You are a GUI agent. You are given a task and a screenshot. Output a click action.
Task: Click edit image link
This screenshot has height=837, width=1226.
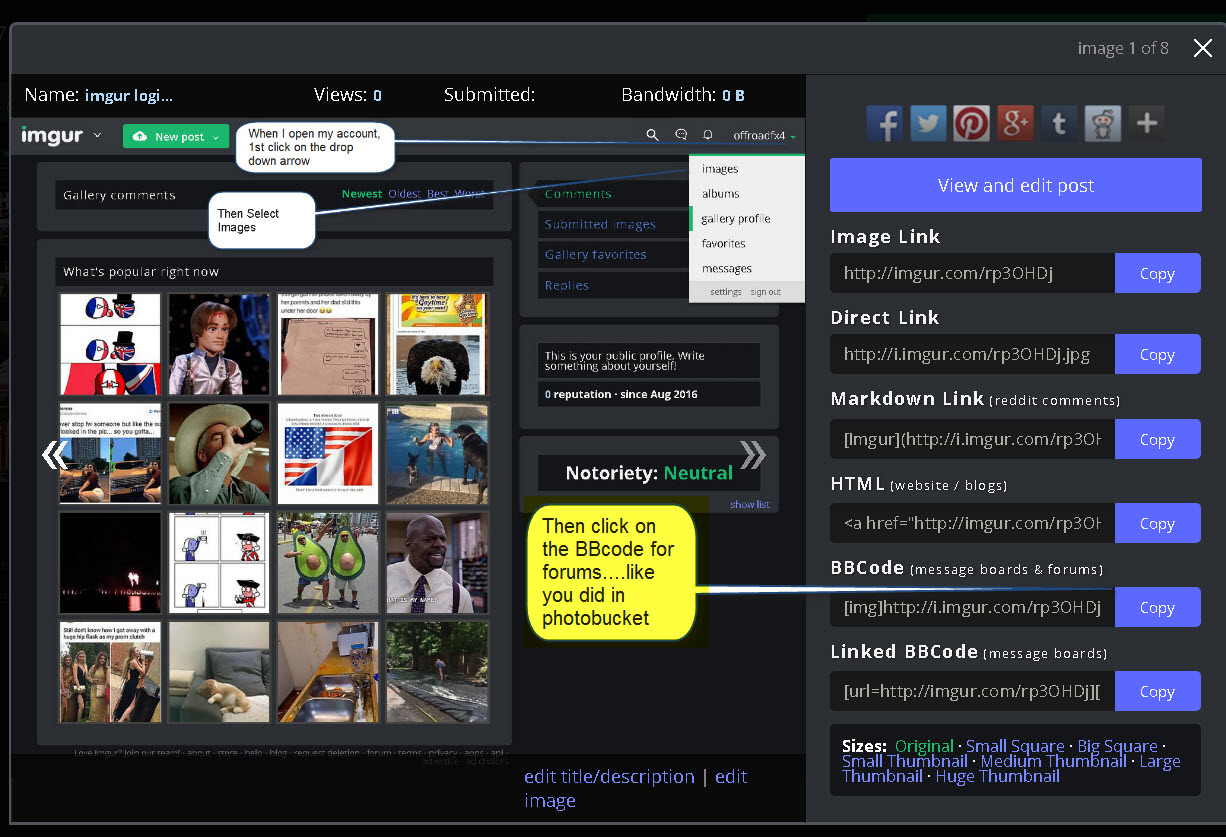click(636, 788)
